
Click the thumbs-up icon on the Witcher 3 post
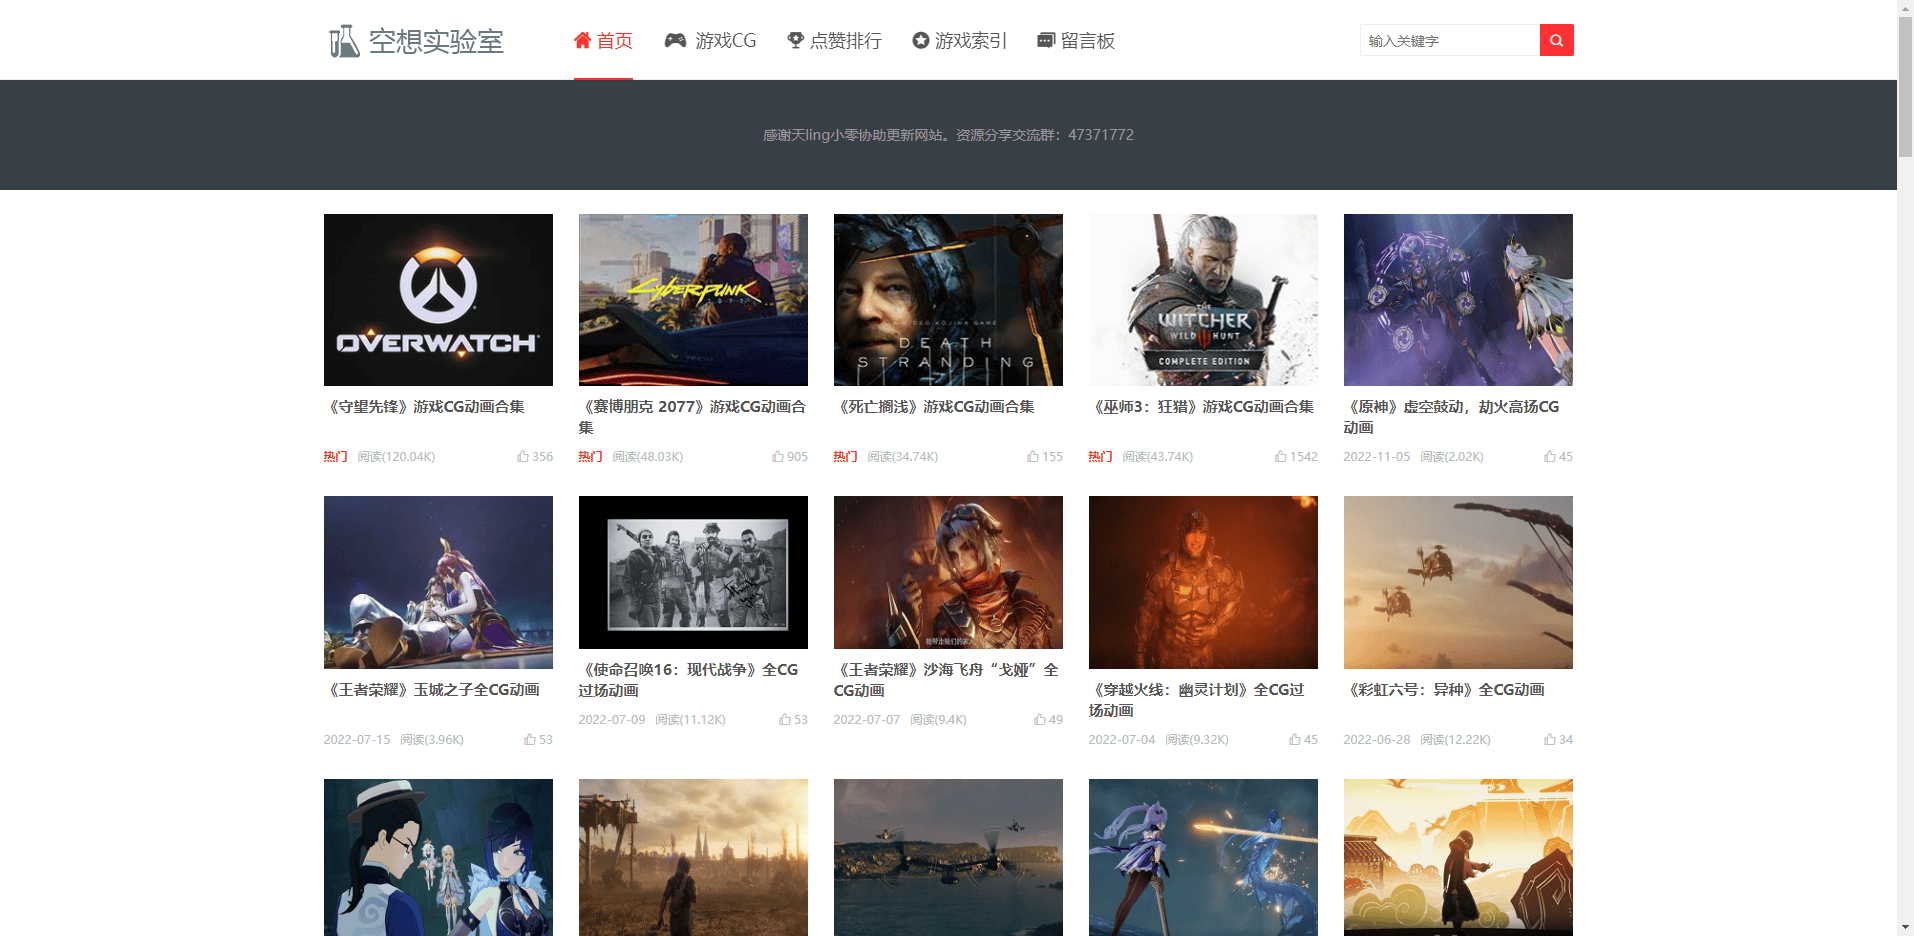click(x=1281, y=457)
